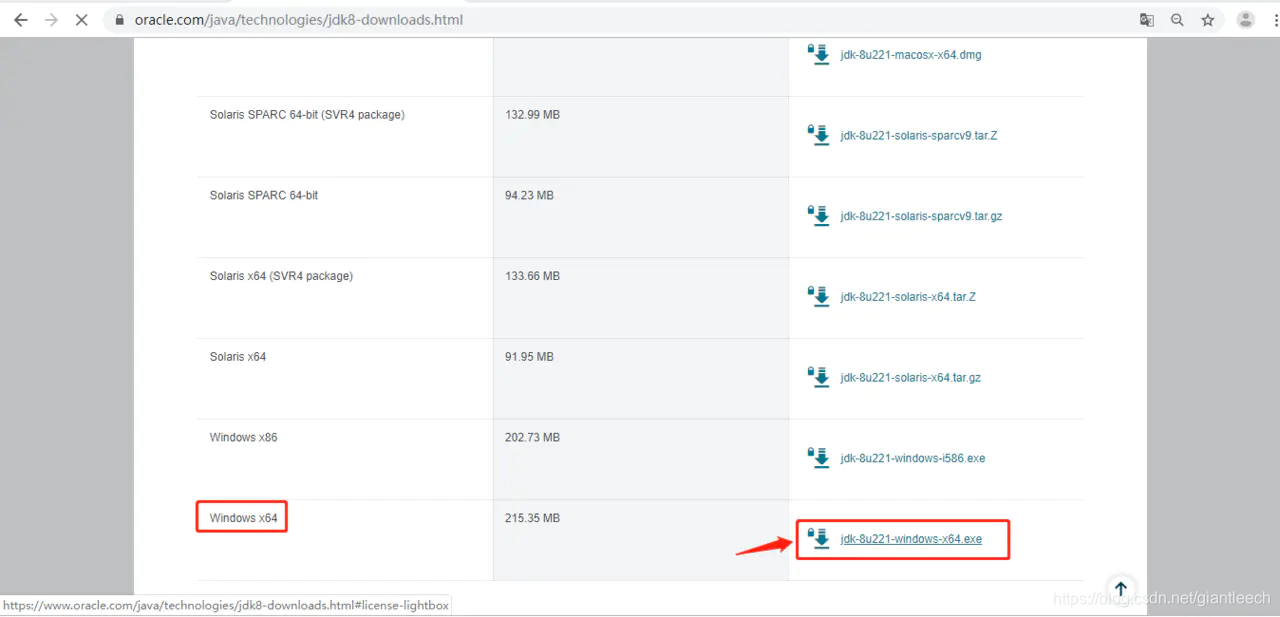This screenshot has width=1280, height=617.
Task: Click download icon for solaris-sparcv9.tar.Z
Action: tap(819, 134)
